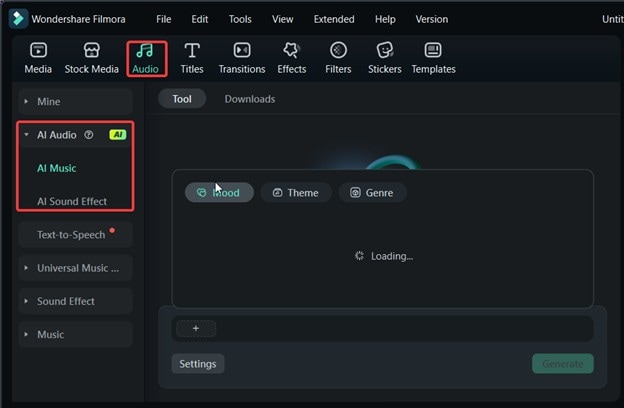Open the Templates panel icon
Screen dimensions: 624x408
click(x=433, y=51)
